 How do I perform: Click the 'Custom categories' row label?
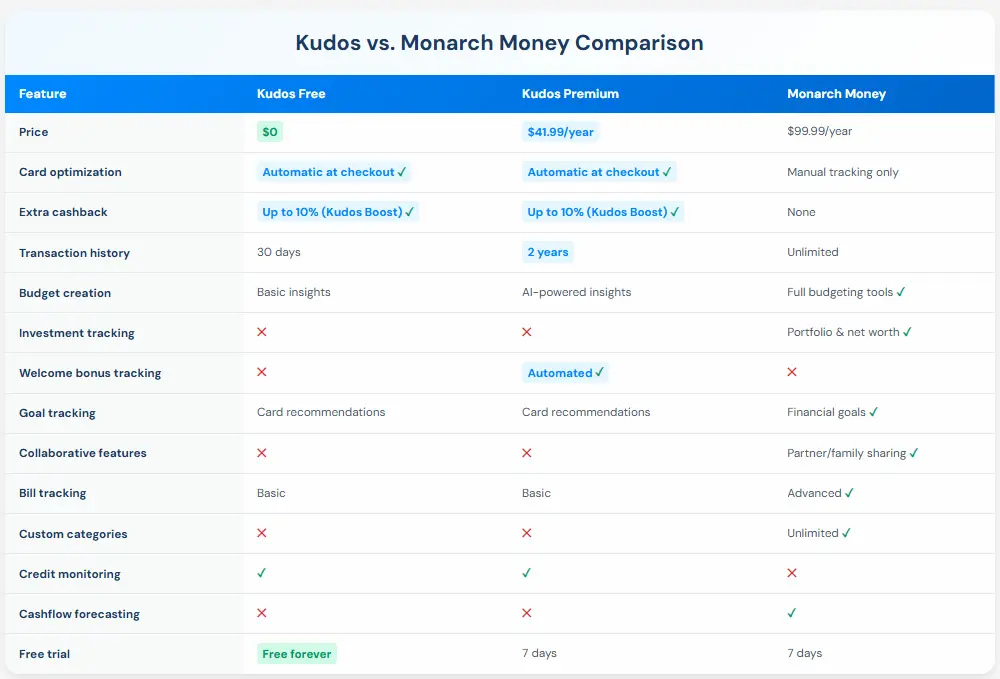pyautogui.click(x=73, y=534)
